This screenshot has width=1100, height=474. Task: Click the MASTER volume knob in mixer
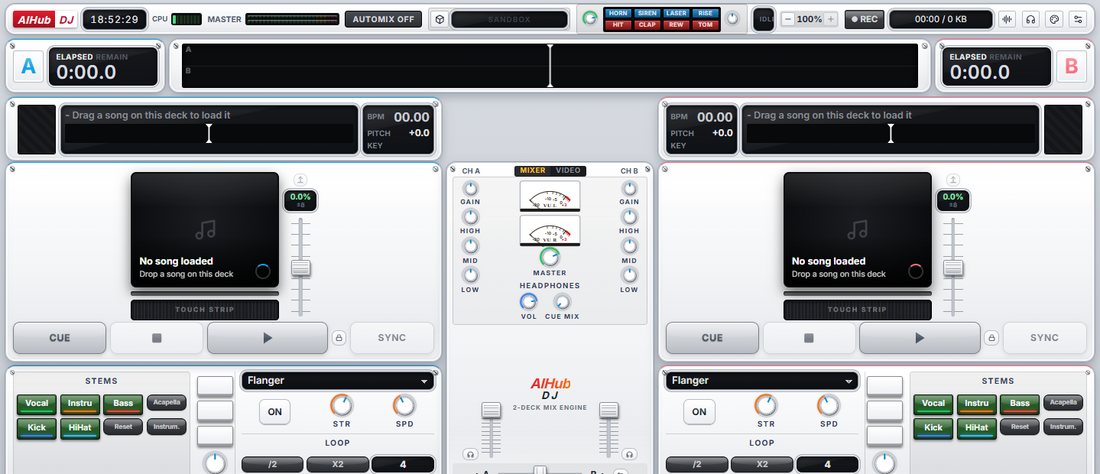click(x=549, y=257)
